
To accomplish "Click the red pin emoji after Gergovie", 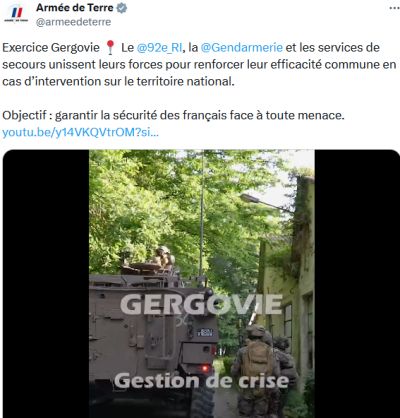I will [x=110, y=48].
